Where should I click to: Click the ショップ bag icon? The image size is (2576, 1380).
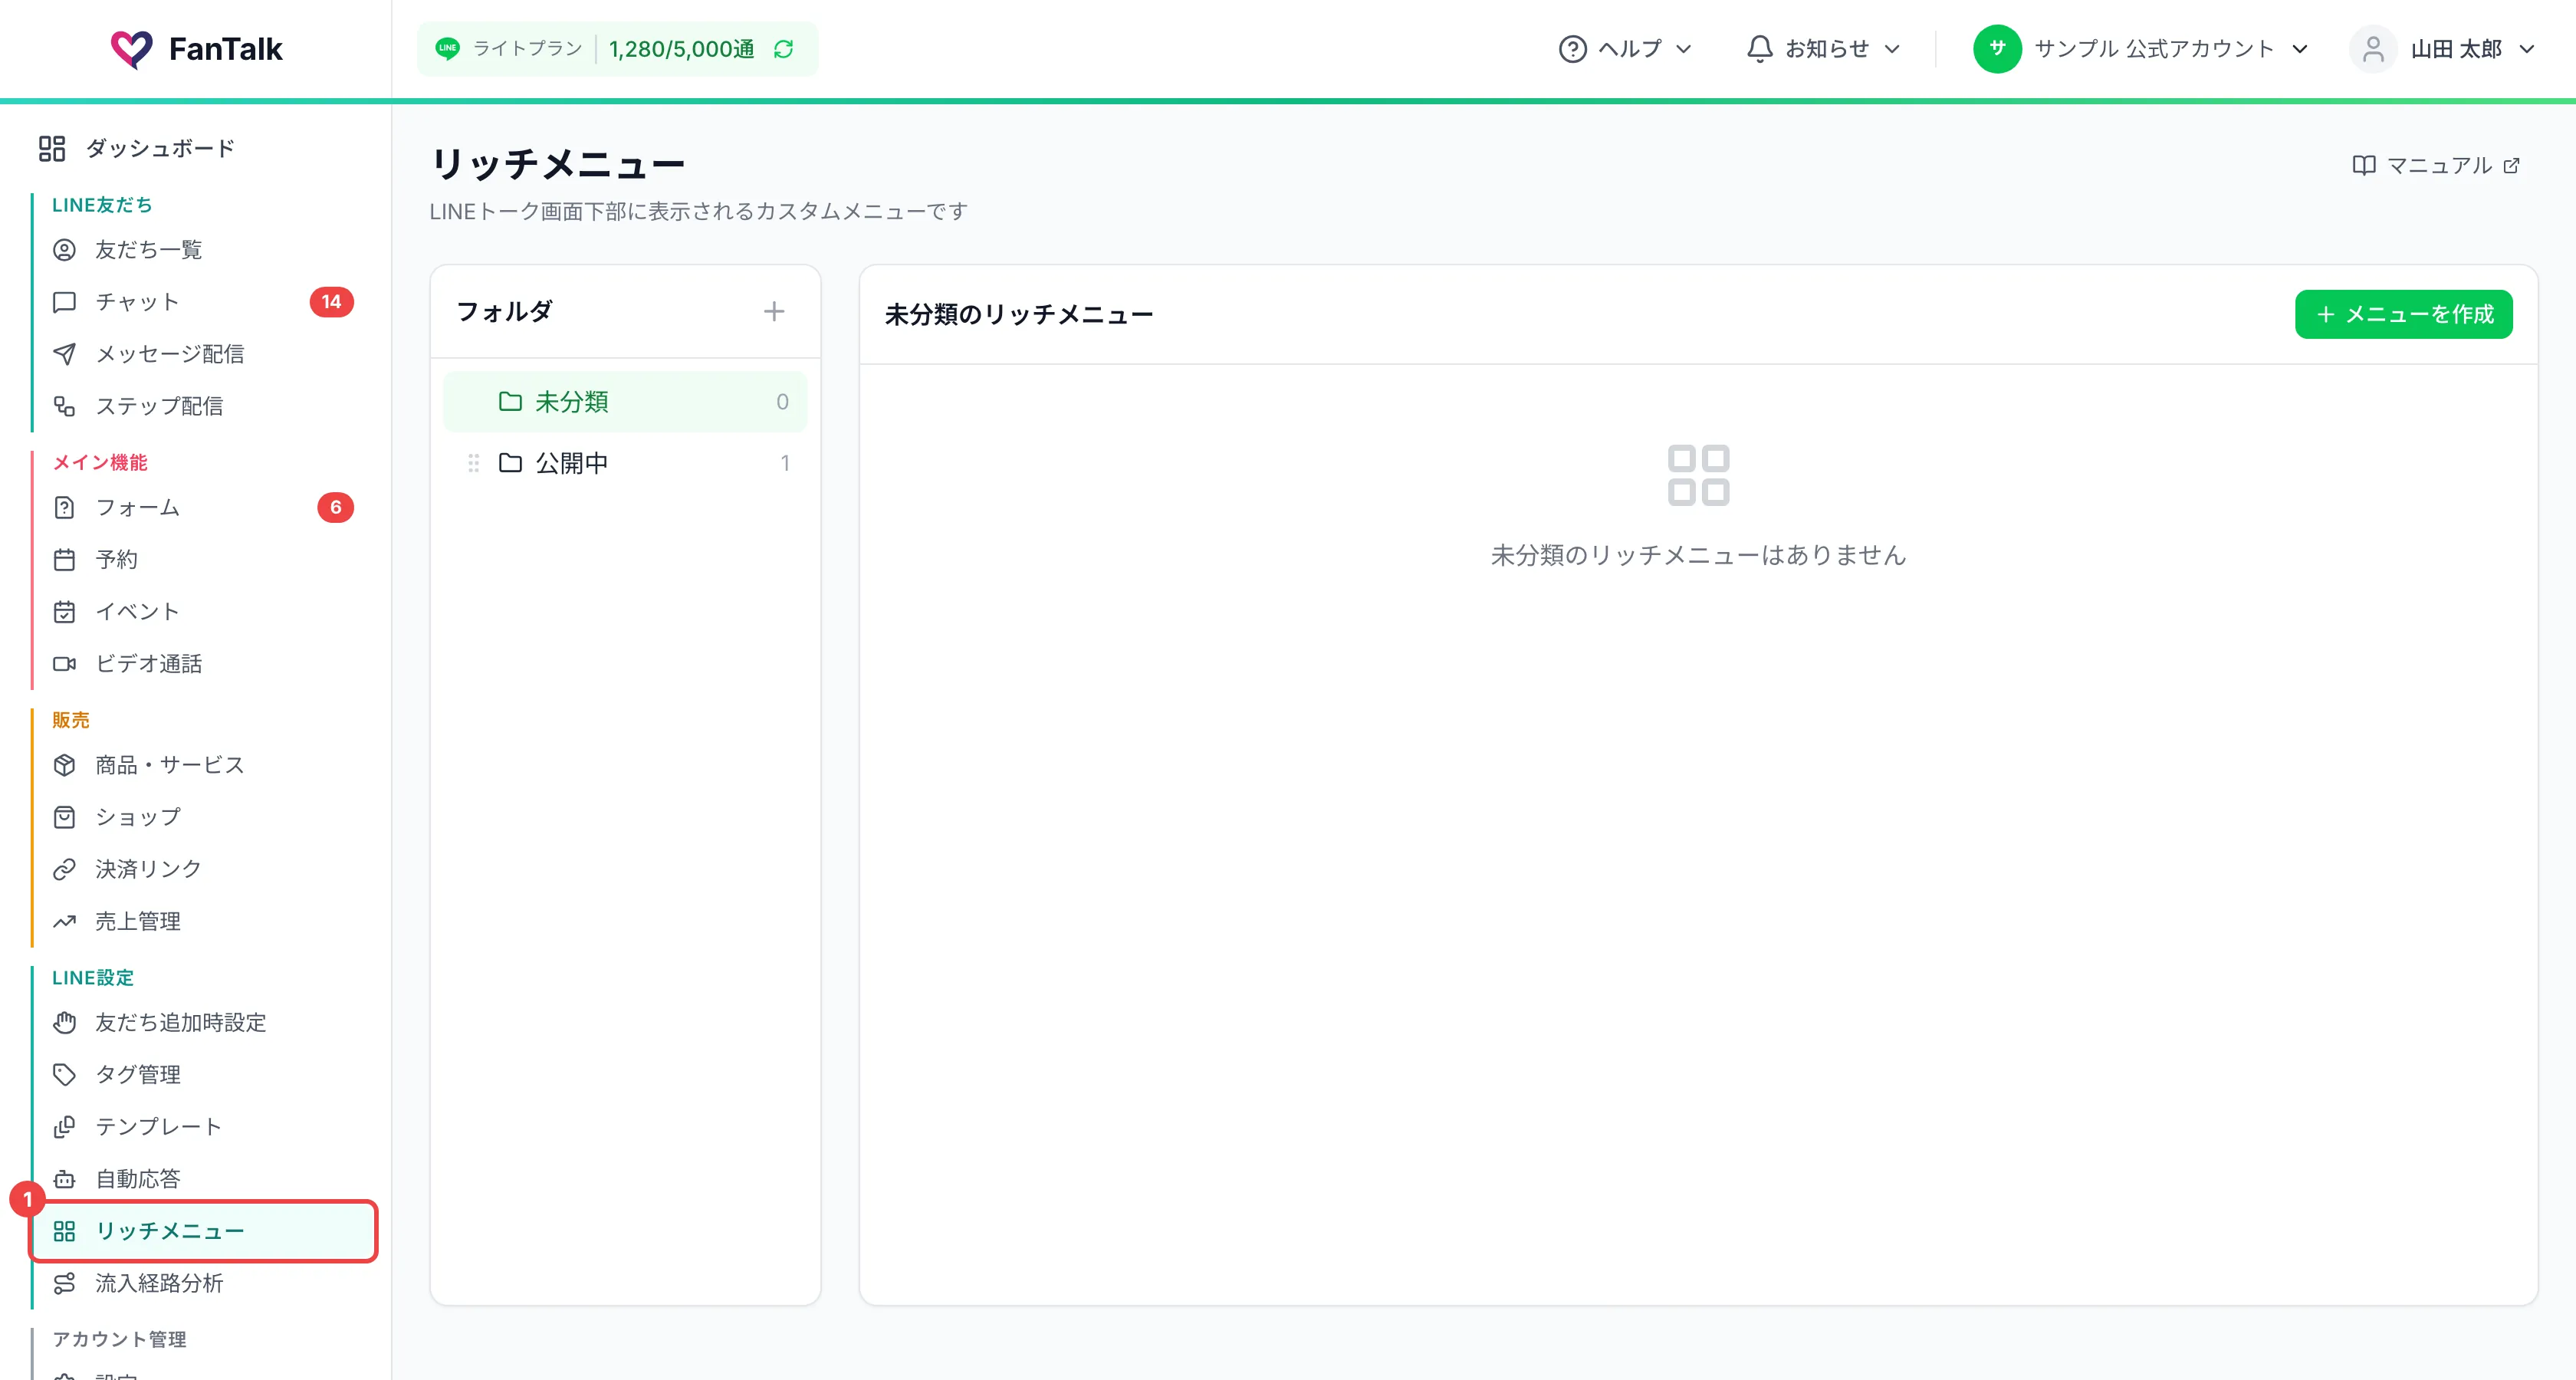pyautogui.click(x=64, y=817)
